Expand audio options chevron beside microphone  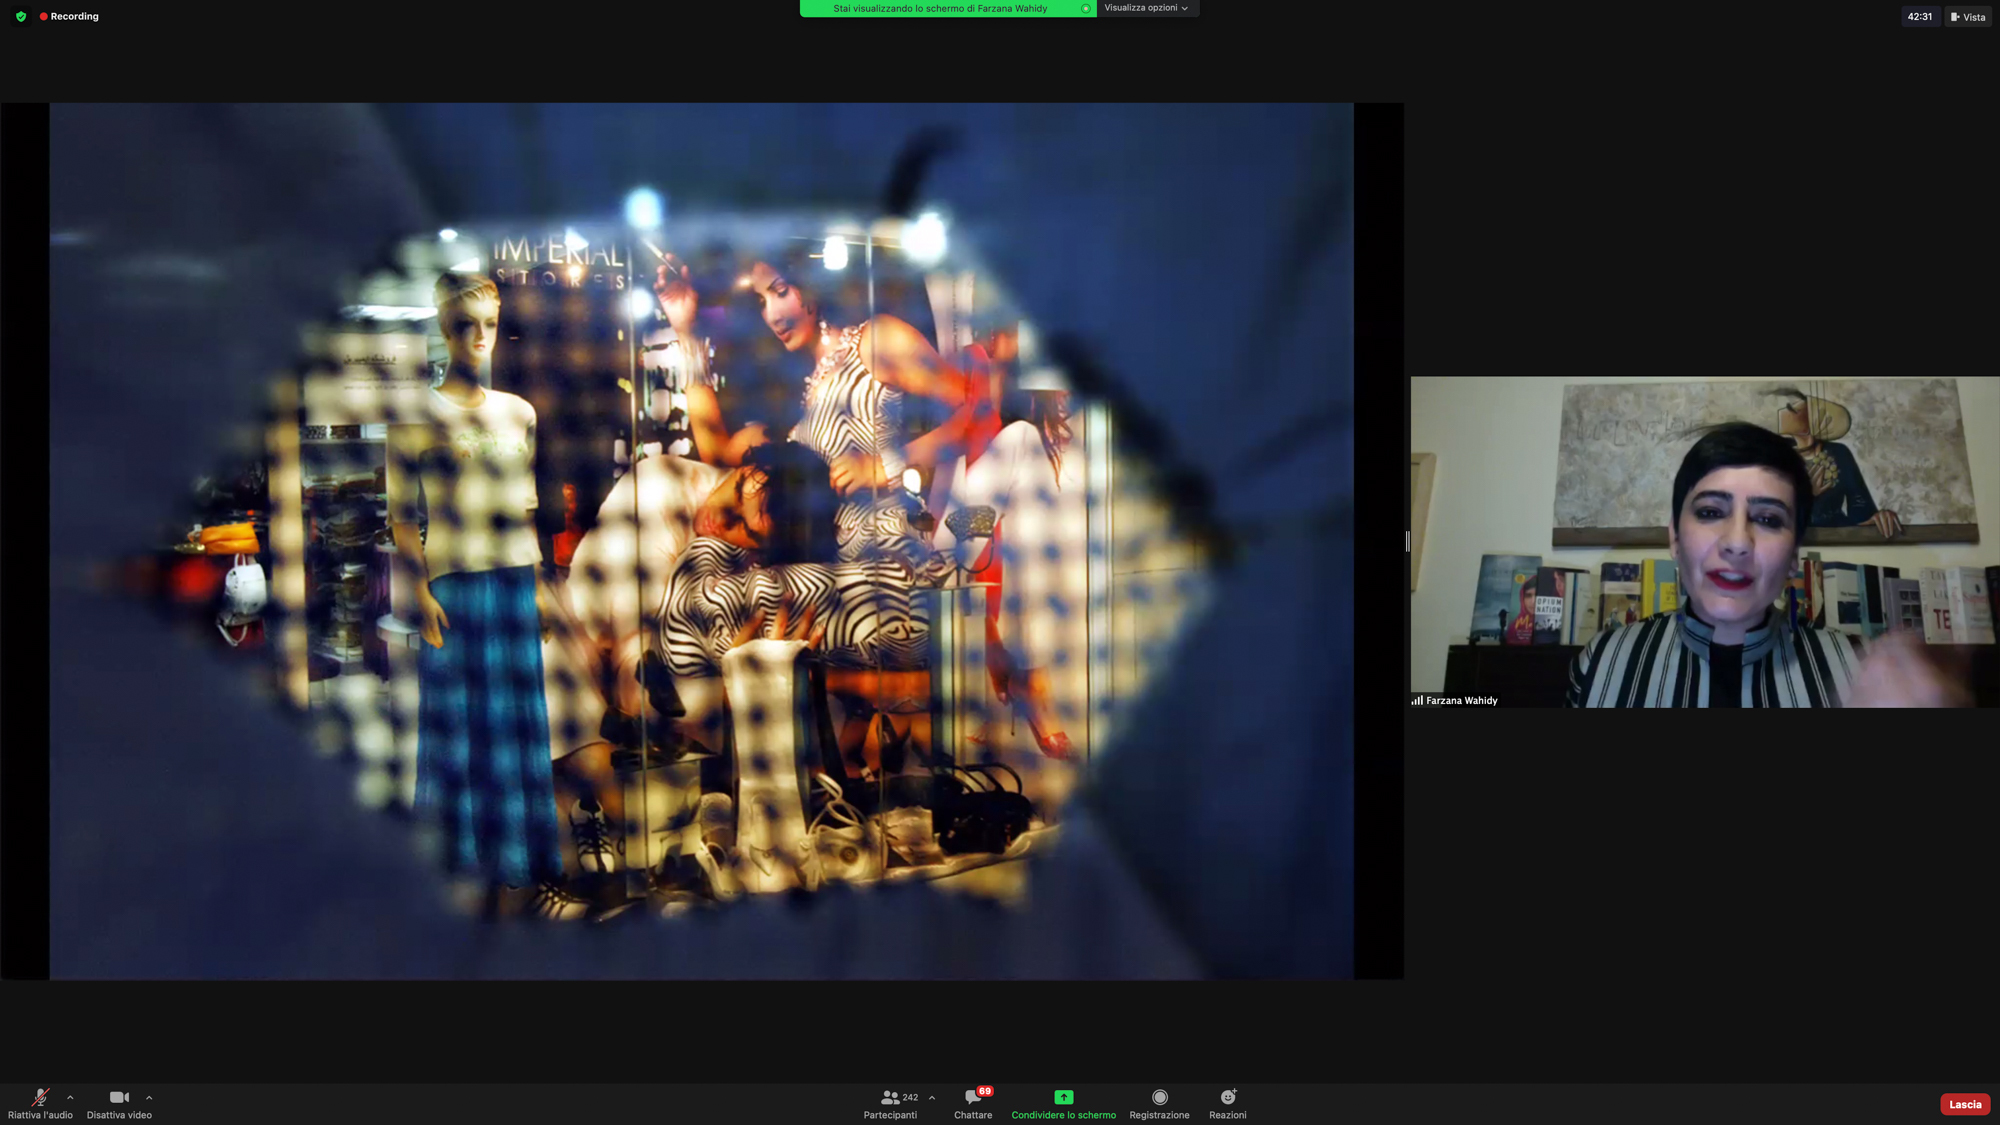click(x=70, y=1097)
